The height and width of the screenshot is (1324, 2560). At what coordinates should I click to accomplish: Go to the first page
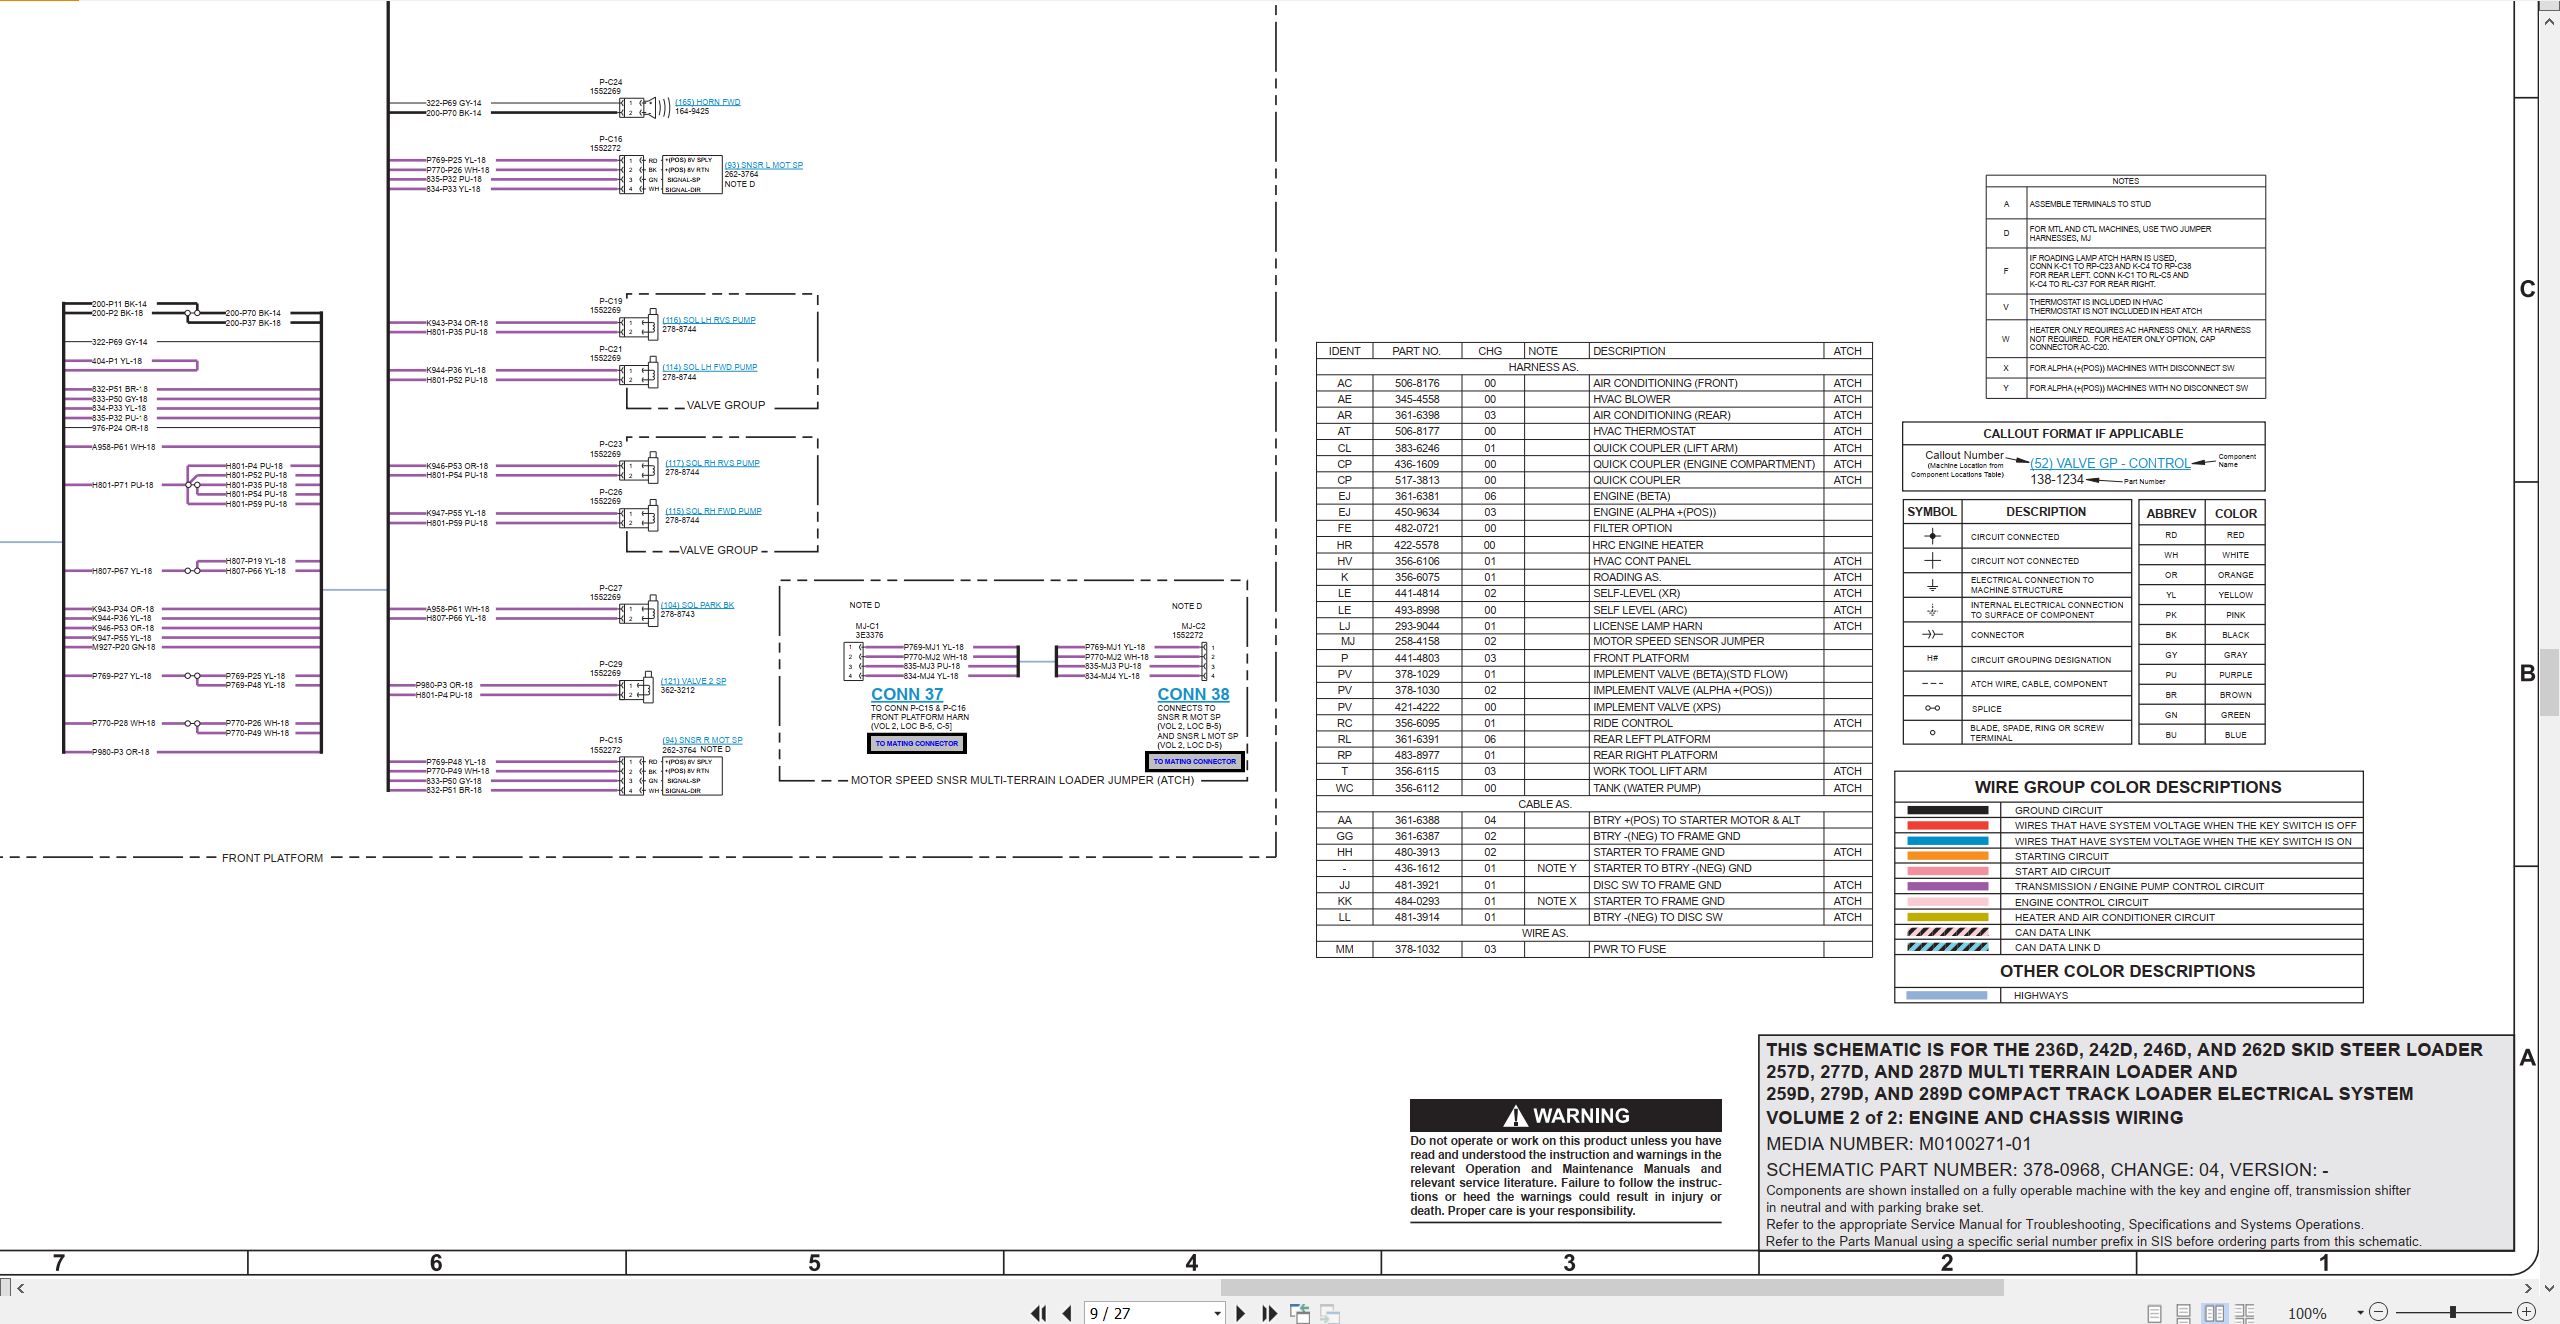[1039, 1313]
